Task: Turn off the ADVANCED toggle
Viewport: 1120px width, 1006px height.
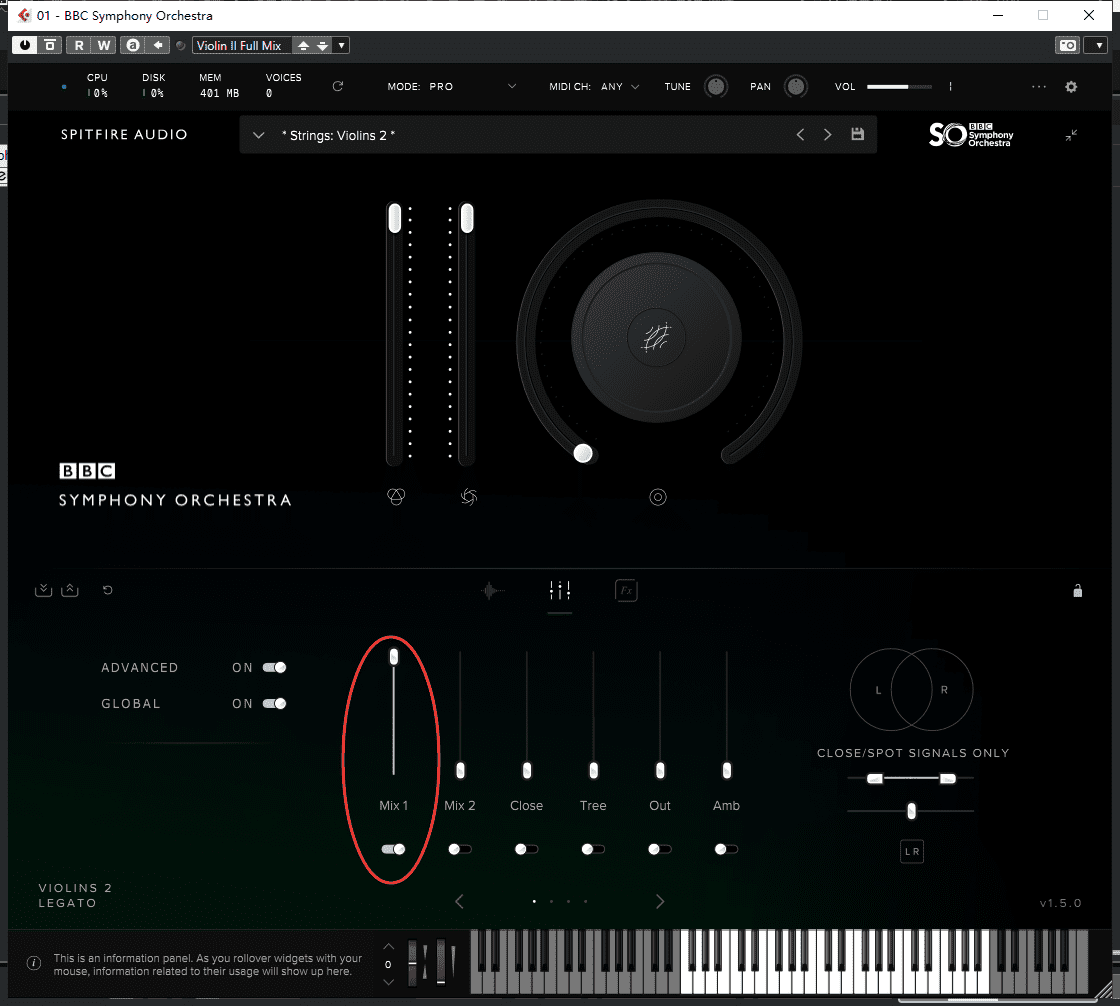Action: [274, 668]
